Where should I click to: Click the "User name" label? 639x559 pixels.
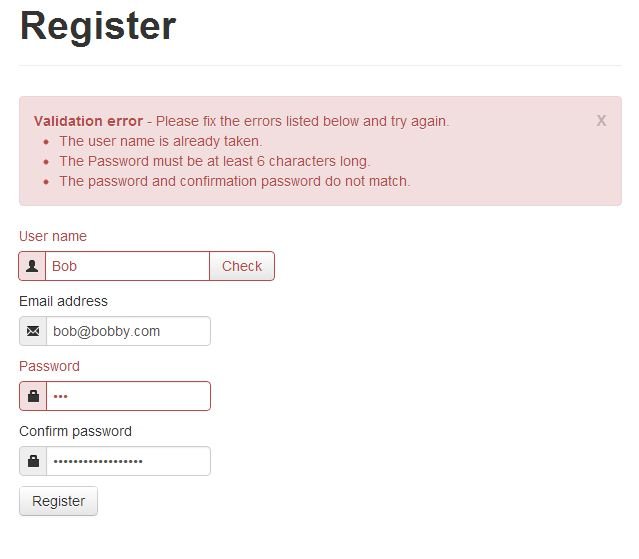[x=53, y=236]
